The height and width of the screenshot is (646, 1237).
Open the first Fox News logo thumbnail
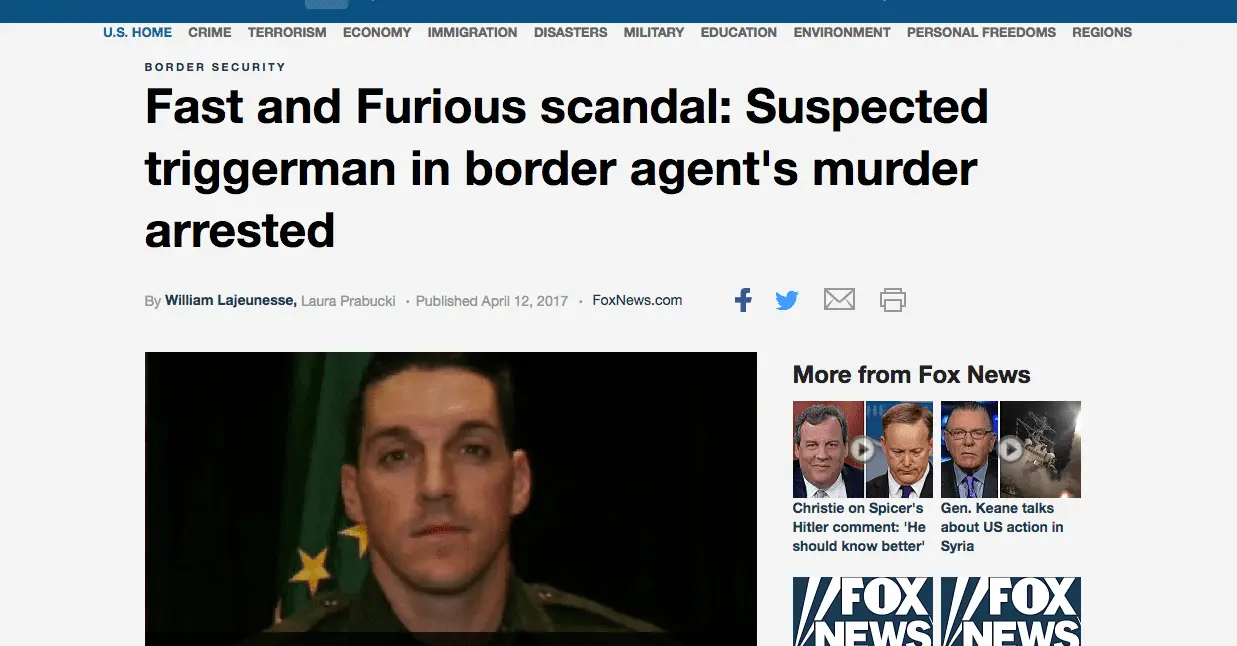coord(863,611)
